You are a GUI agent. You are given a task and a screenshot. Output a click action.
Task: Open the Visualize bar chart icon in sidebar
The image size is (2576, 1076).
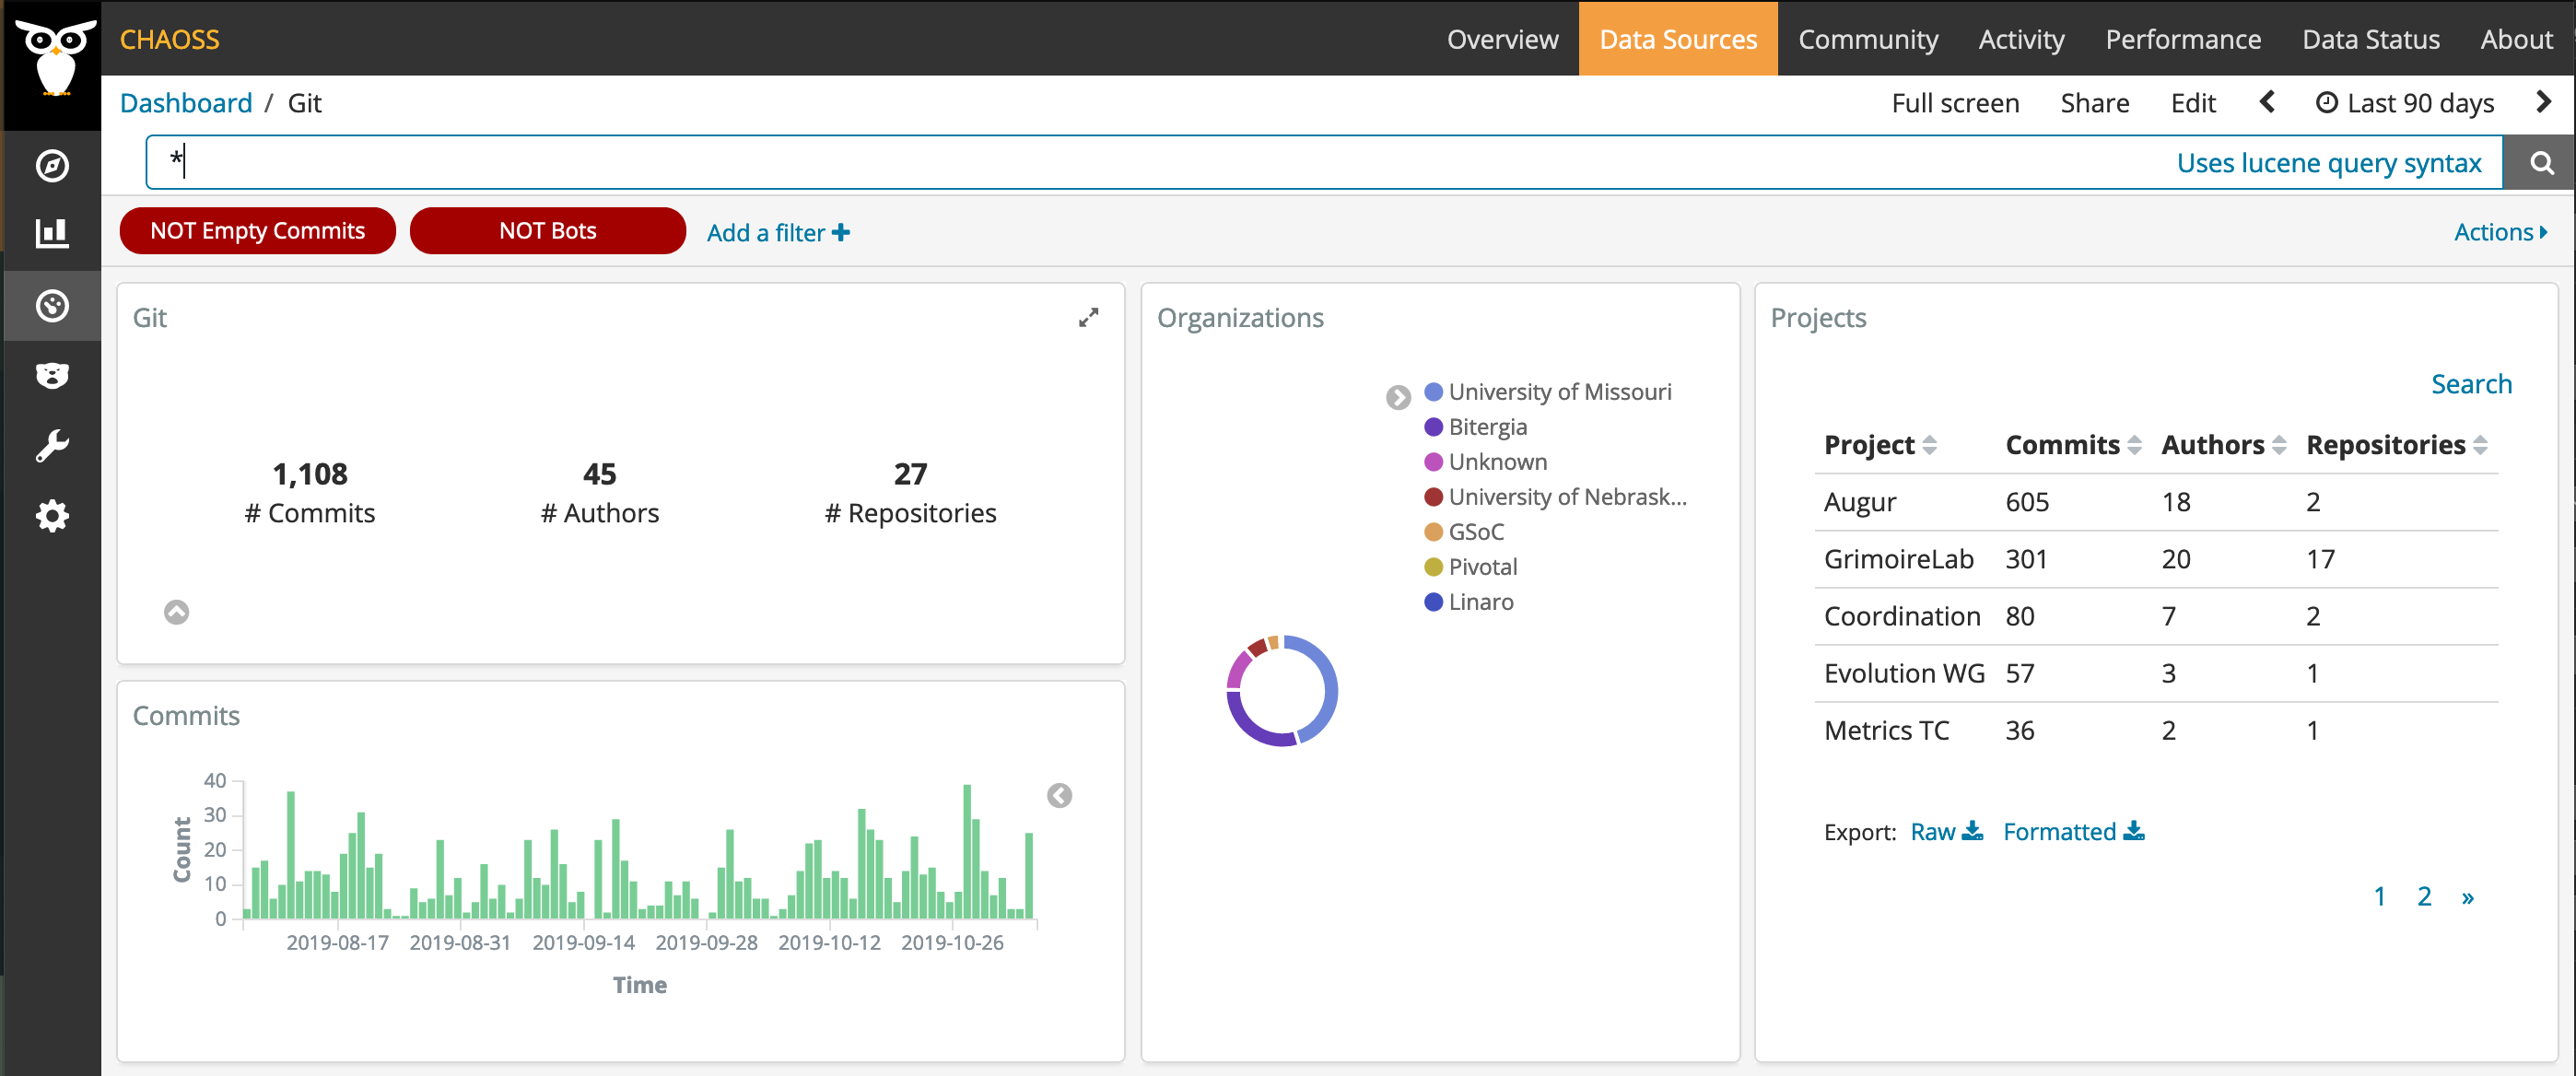click(52, 233)
